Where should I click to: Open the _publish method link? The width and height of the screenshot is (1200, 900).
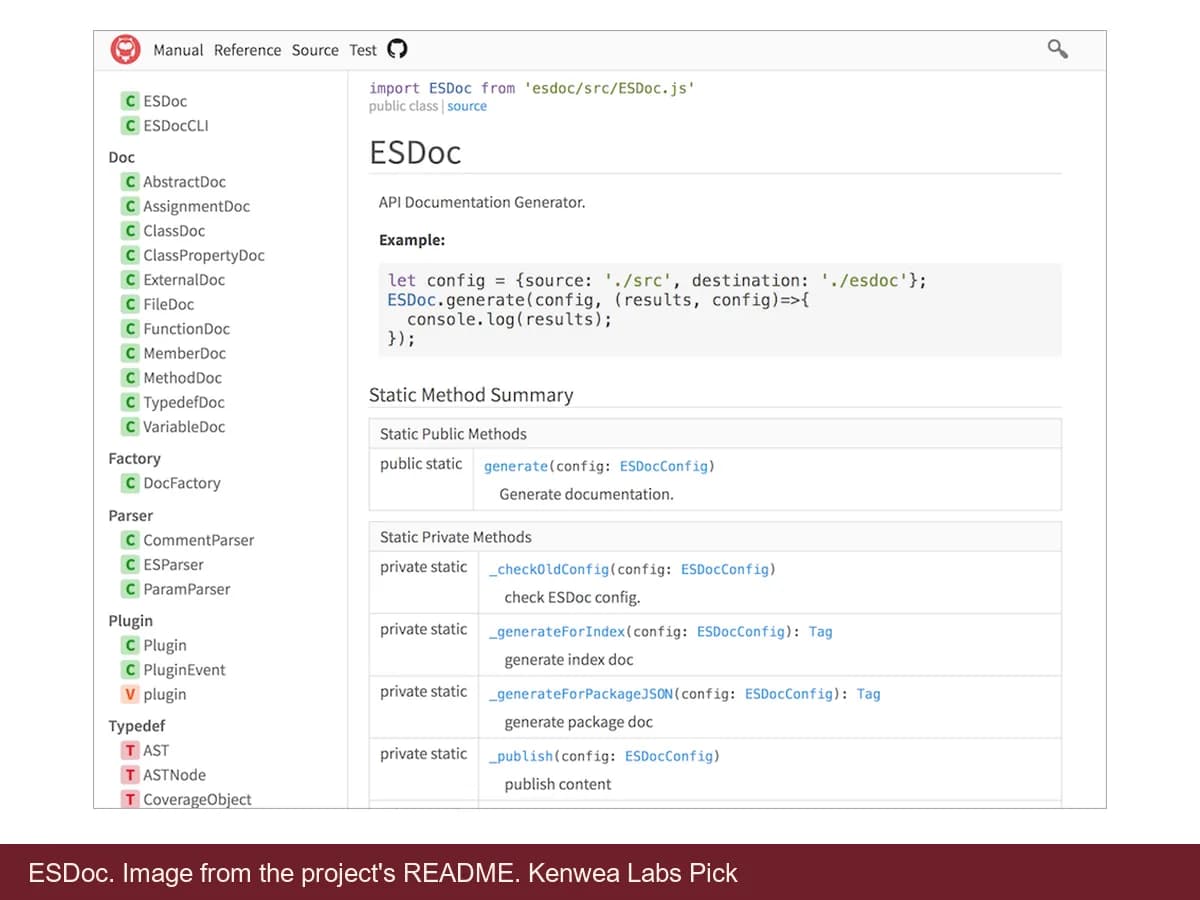(521, 756)
